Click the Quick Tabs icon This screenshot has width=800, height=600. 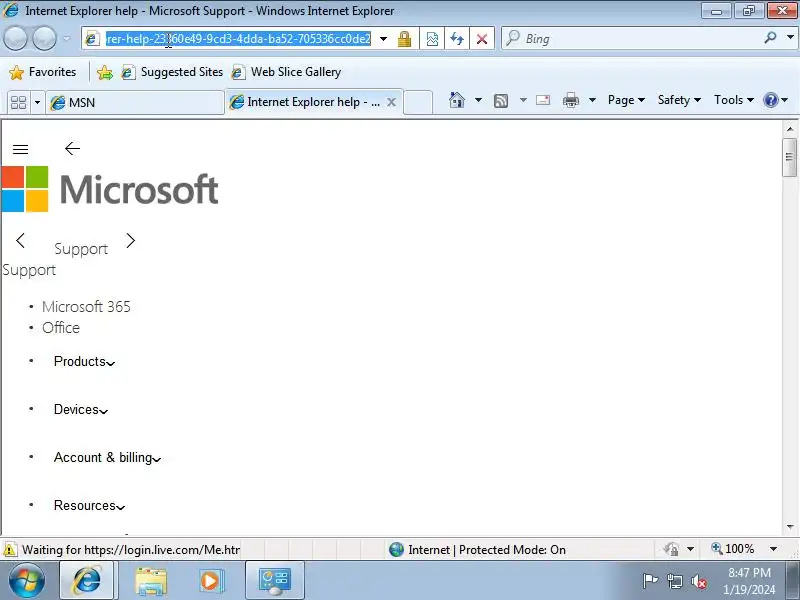(x=19, y=103)
